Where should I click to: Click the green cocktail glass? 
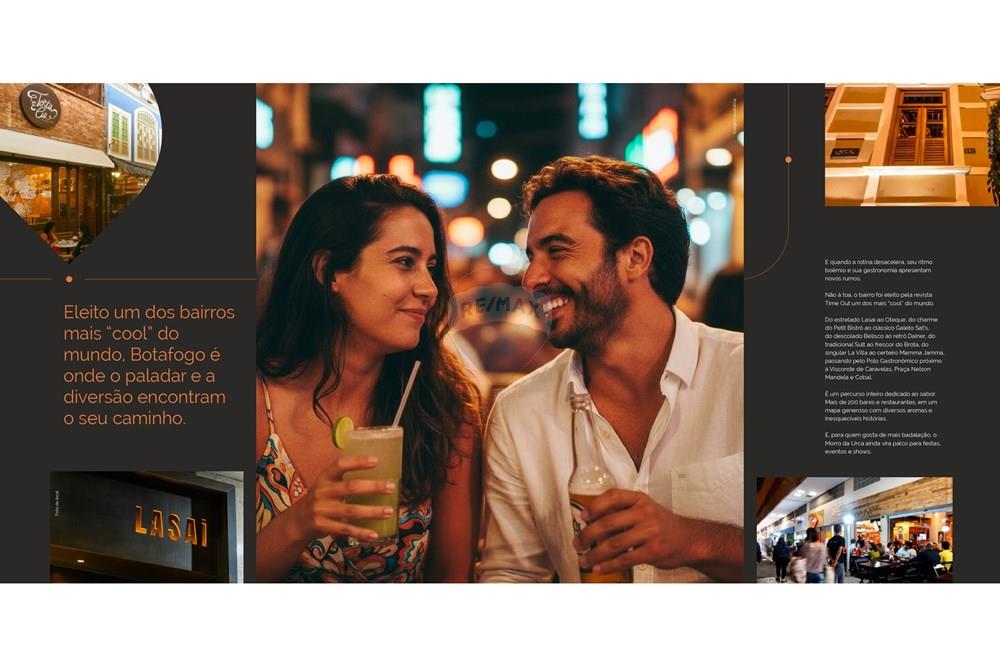(x=374, y=481)
